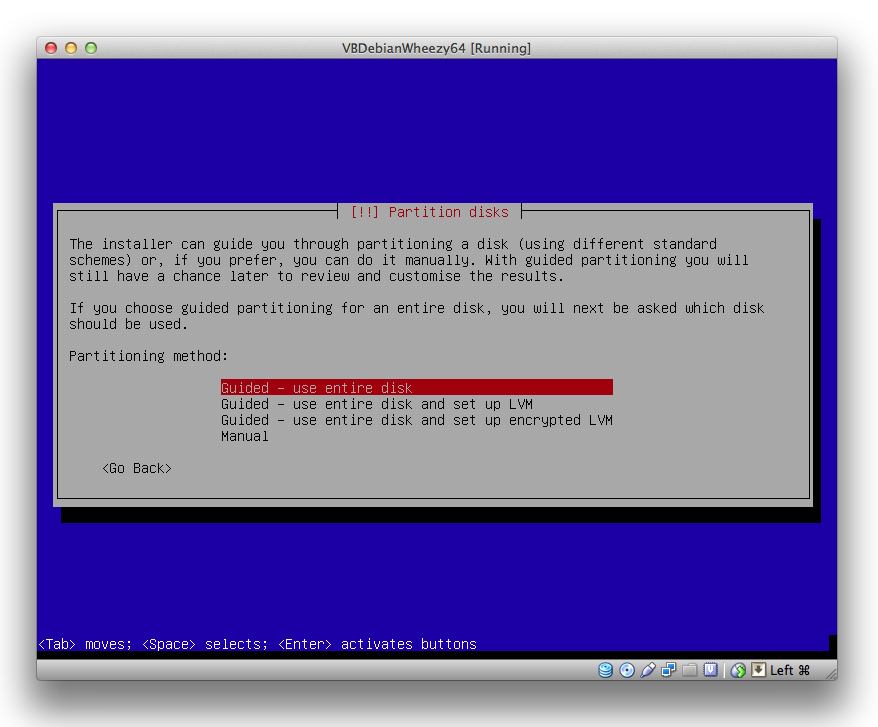The image size is (878, 727).
Task: Close the VBDebianWheezy64 window
Action: (51, 48)
